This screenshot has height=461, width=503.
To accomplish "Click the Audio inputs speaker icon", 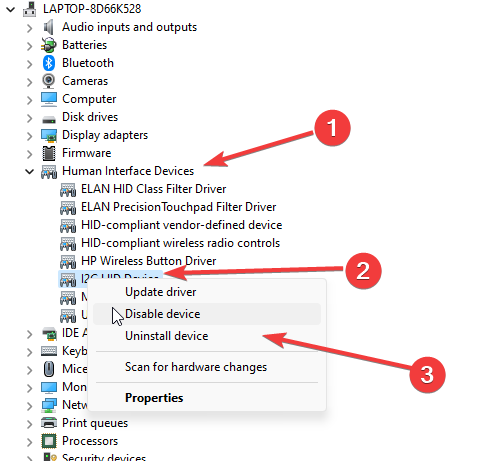I will [49, 27].
